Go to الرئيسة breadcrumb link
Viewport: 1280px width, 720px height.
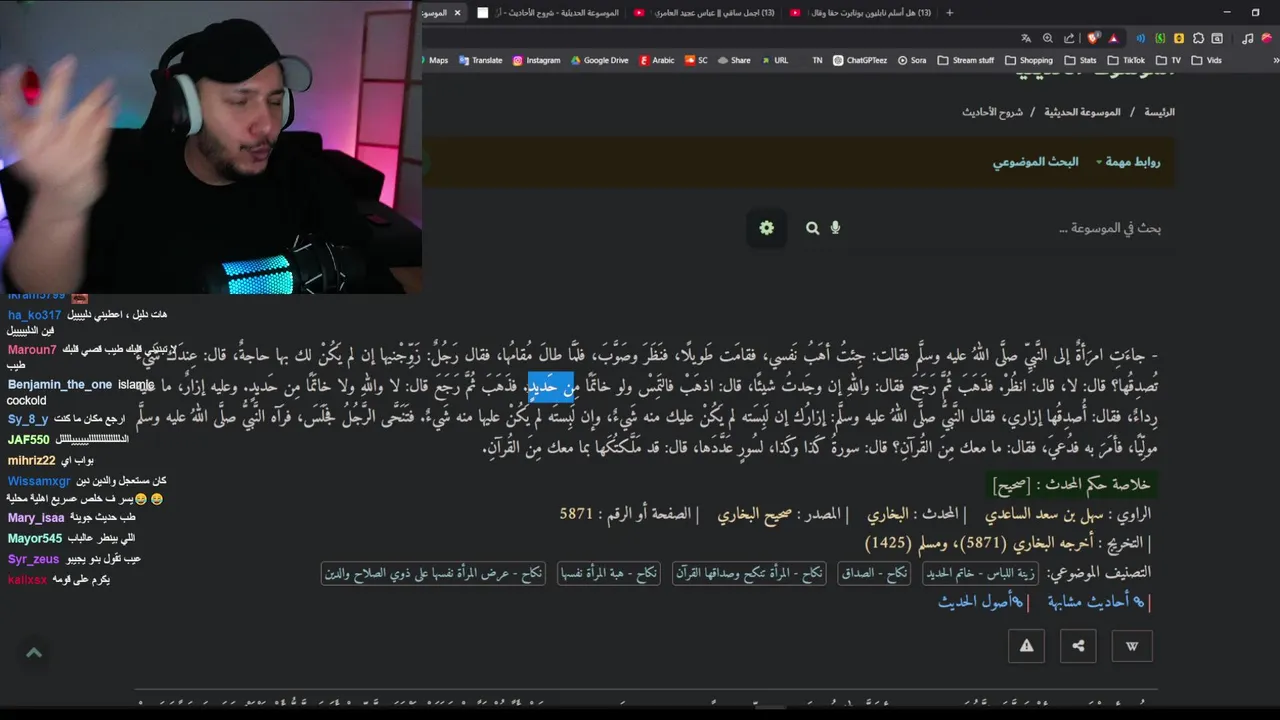[1158, 112]
